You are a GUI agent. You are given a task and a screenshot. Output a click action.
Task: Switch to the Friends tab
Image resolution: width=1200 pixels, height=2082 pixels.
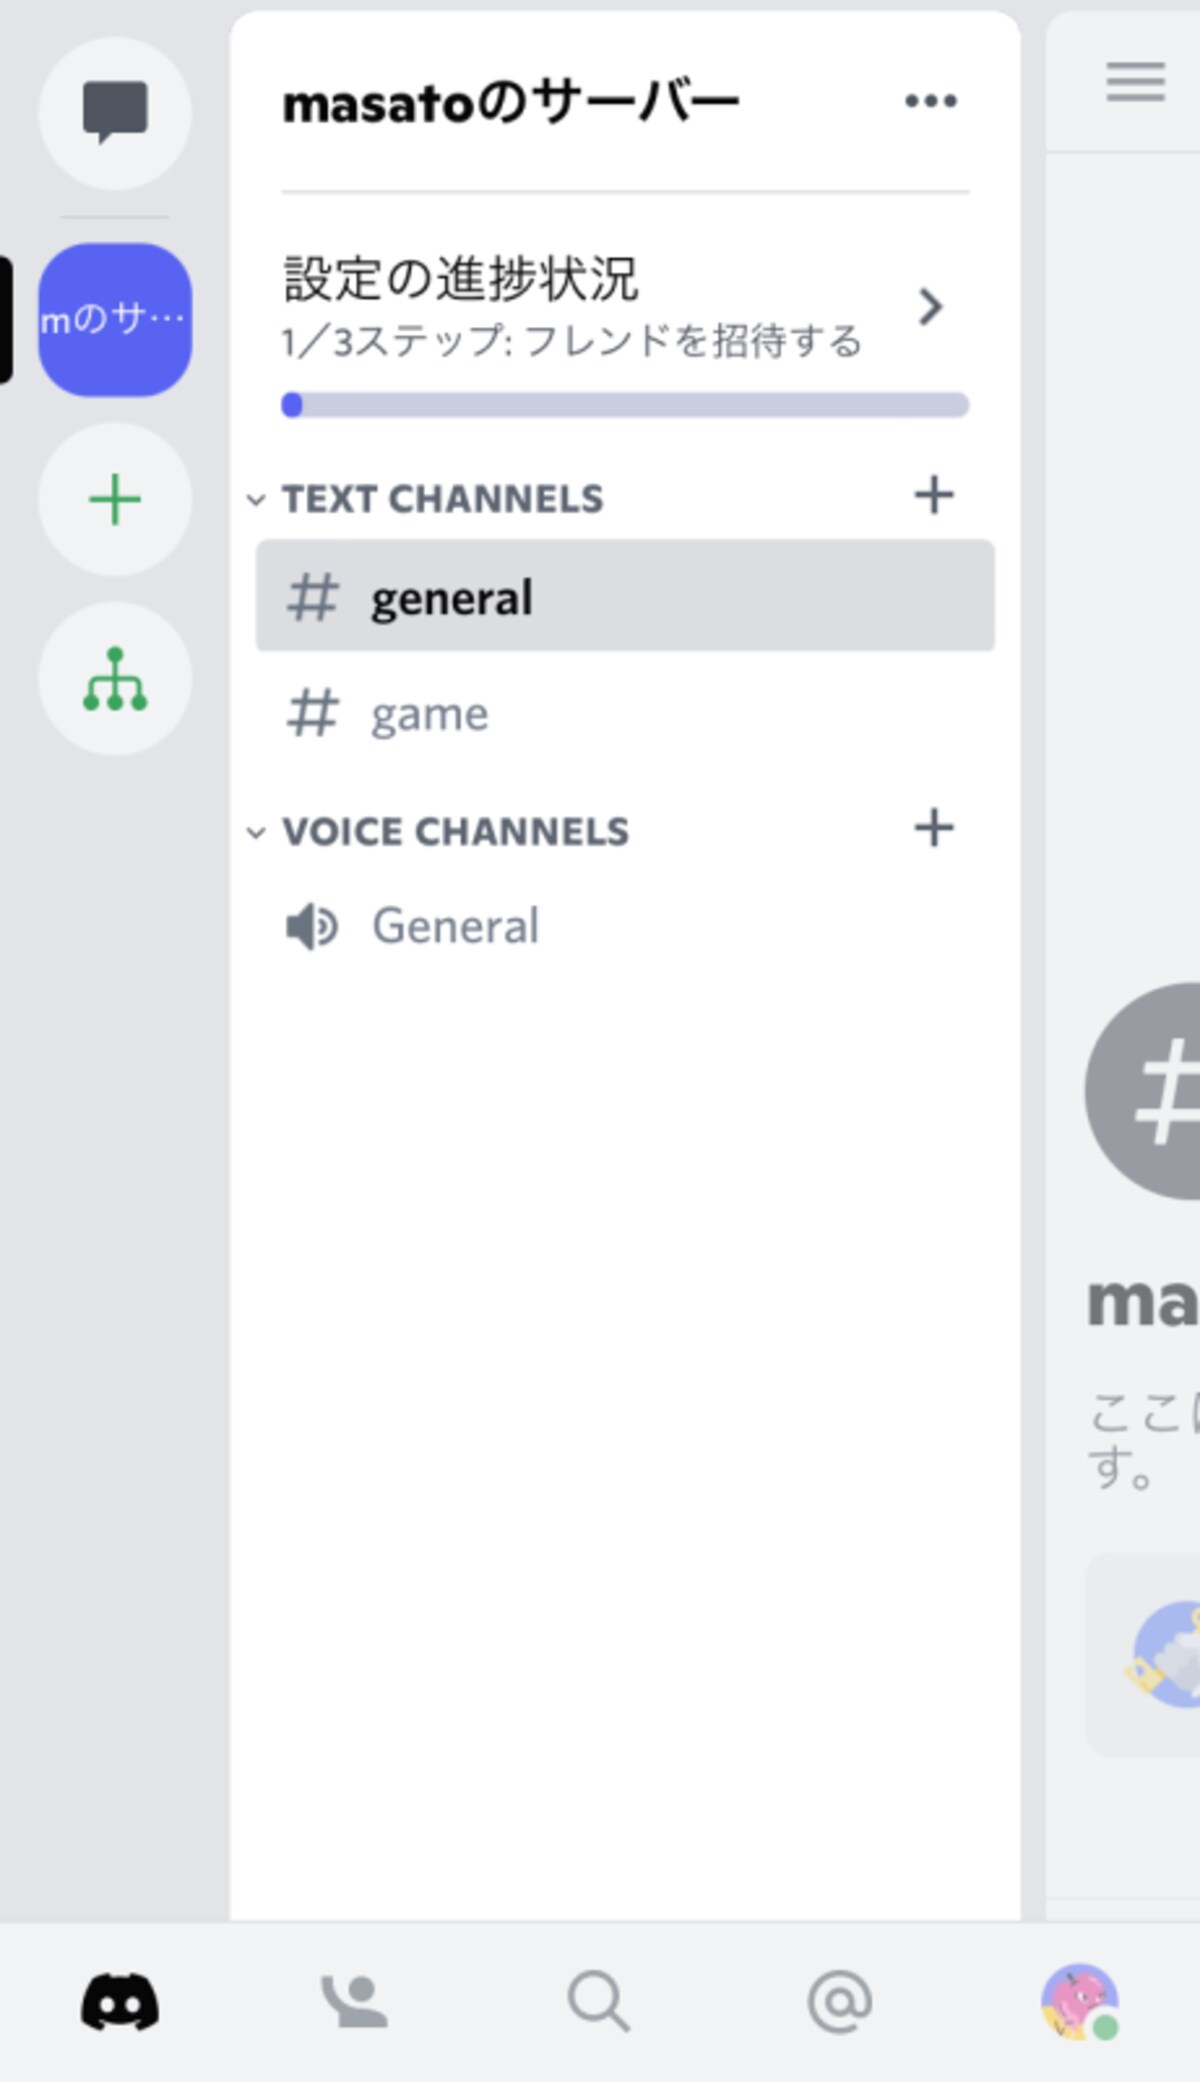click(355, 2002)
